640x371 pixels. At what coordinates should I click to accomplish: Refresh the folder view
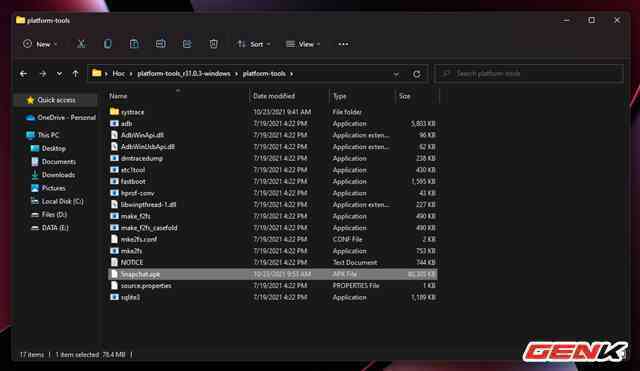pos(417,74)
